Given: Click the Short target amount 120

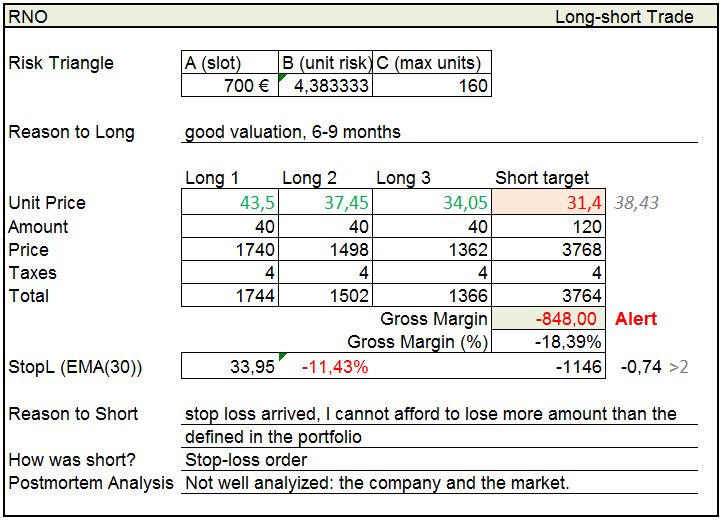Looking at the screenshot, I should point(550,227).
